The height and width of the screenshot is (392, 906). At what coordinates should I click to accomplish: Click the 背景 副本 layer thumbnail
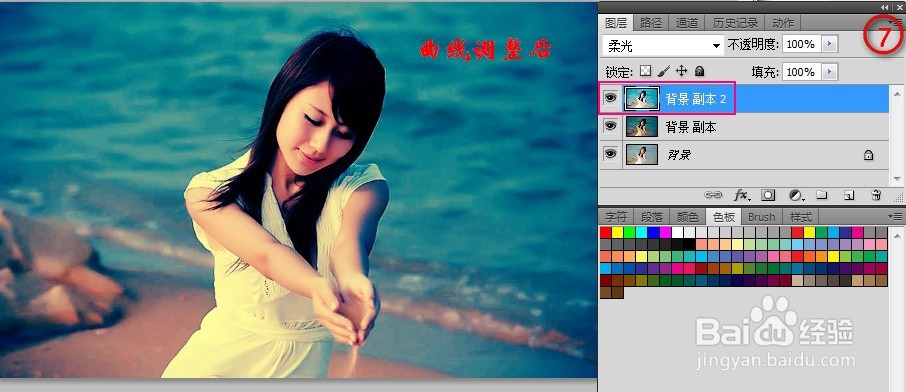click(x=642, y=127)
